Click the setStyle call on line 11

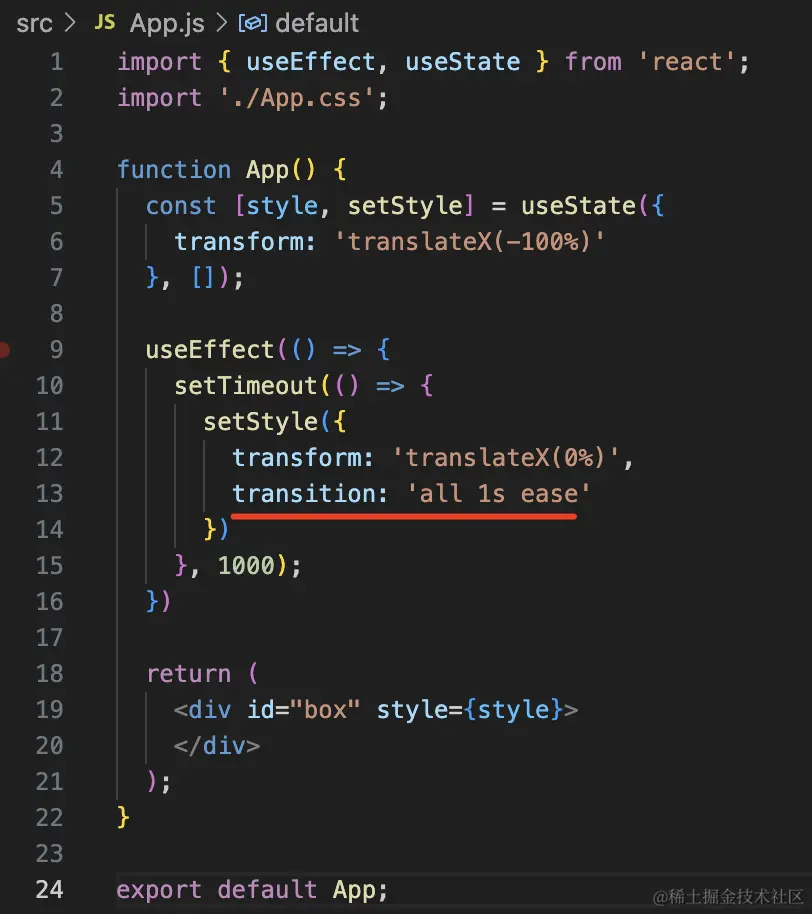pyautogui.click(x=260, y=422)
